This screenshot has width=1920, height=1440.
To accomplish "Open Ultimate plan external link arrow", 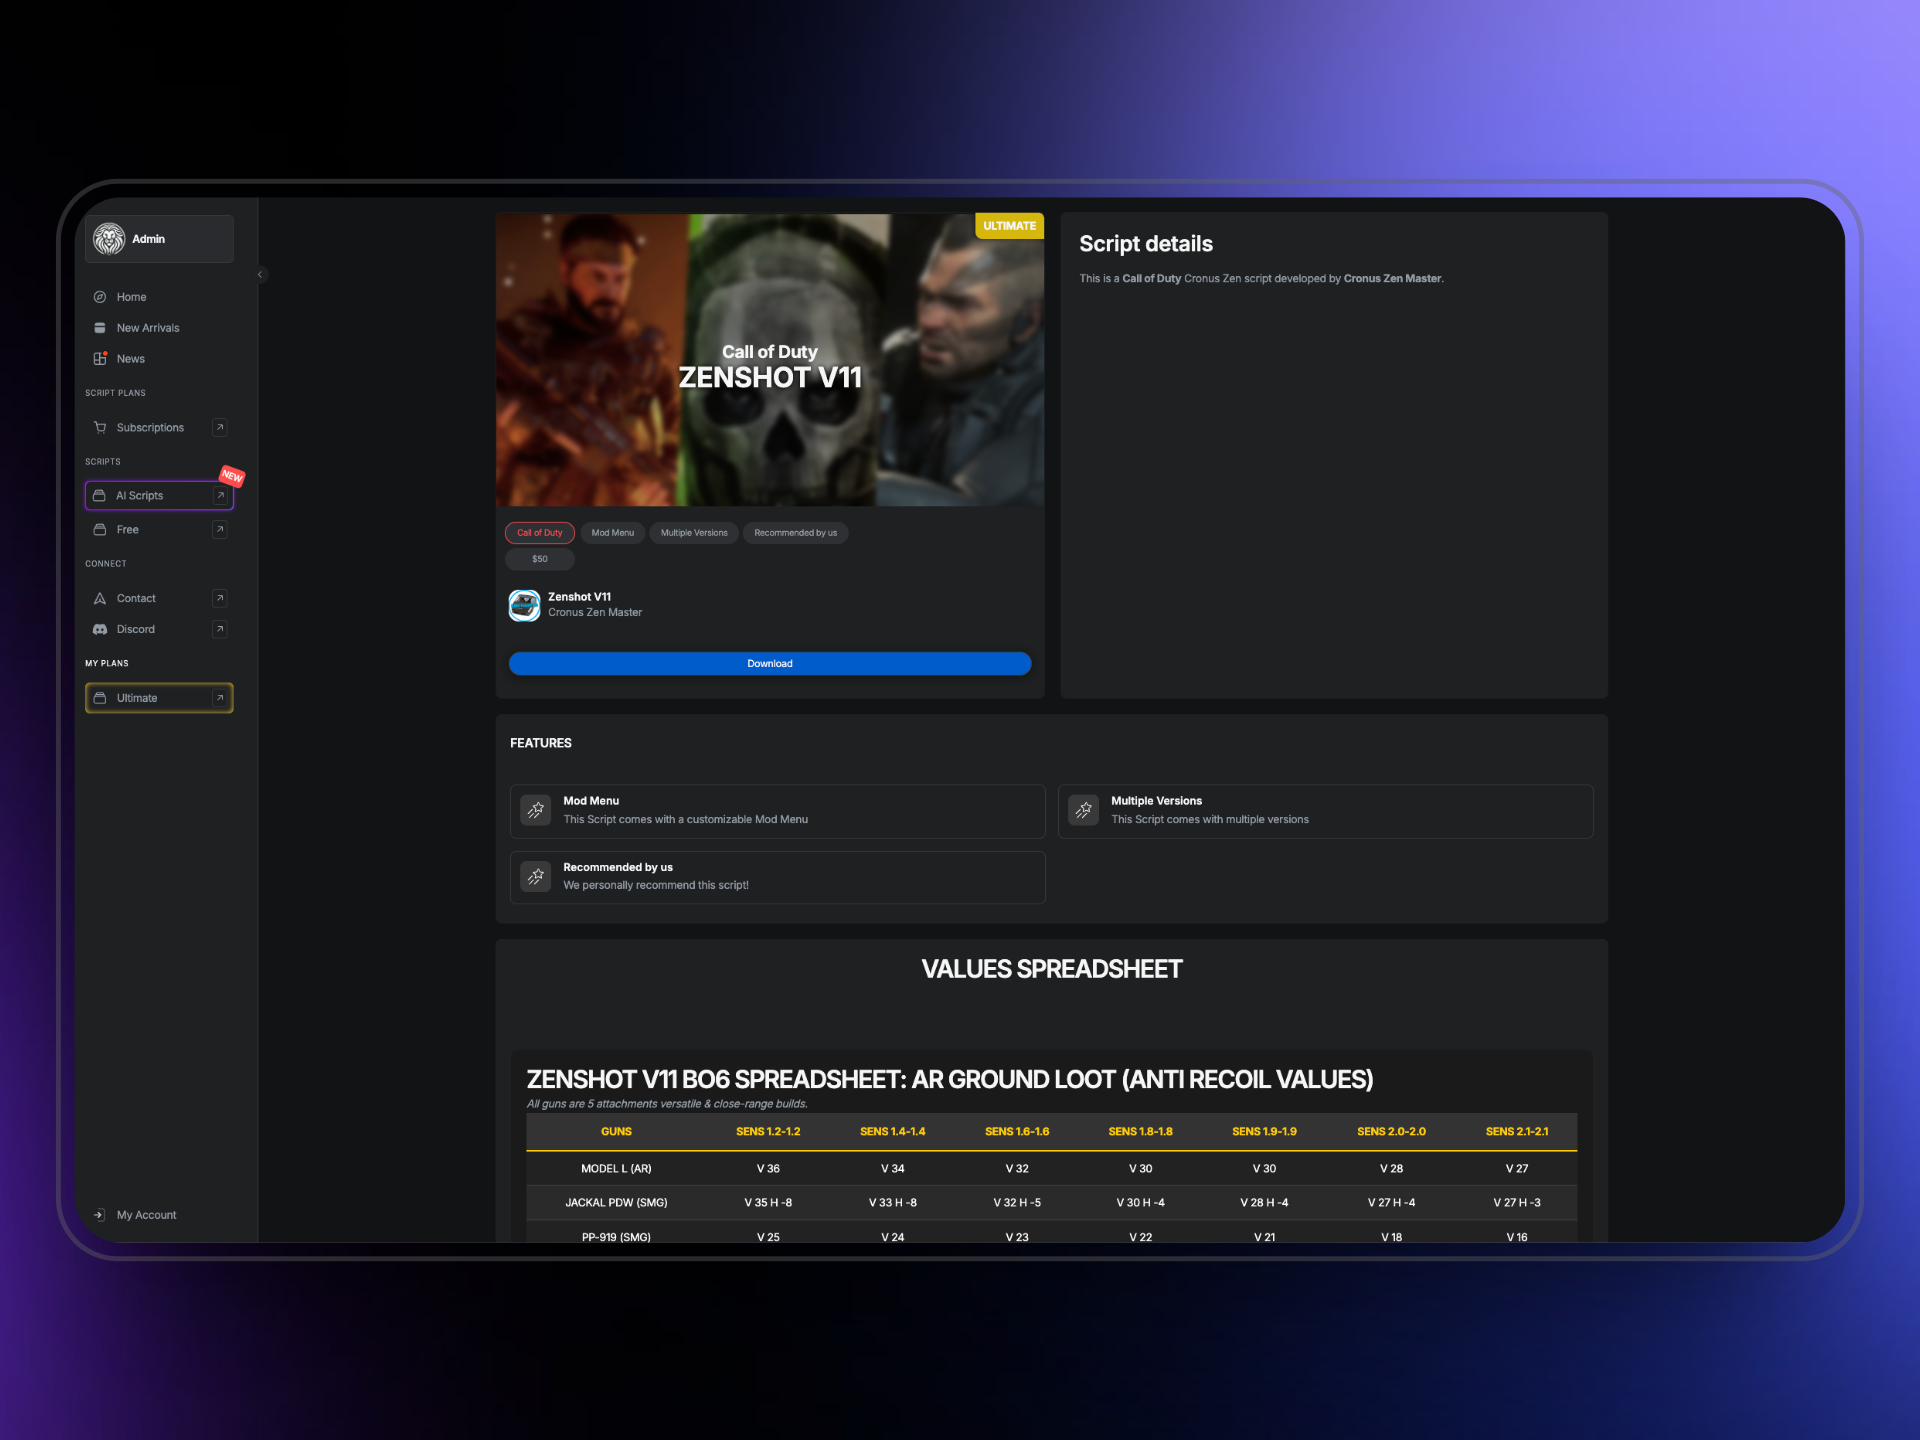I will coord(220,698).
